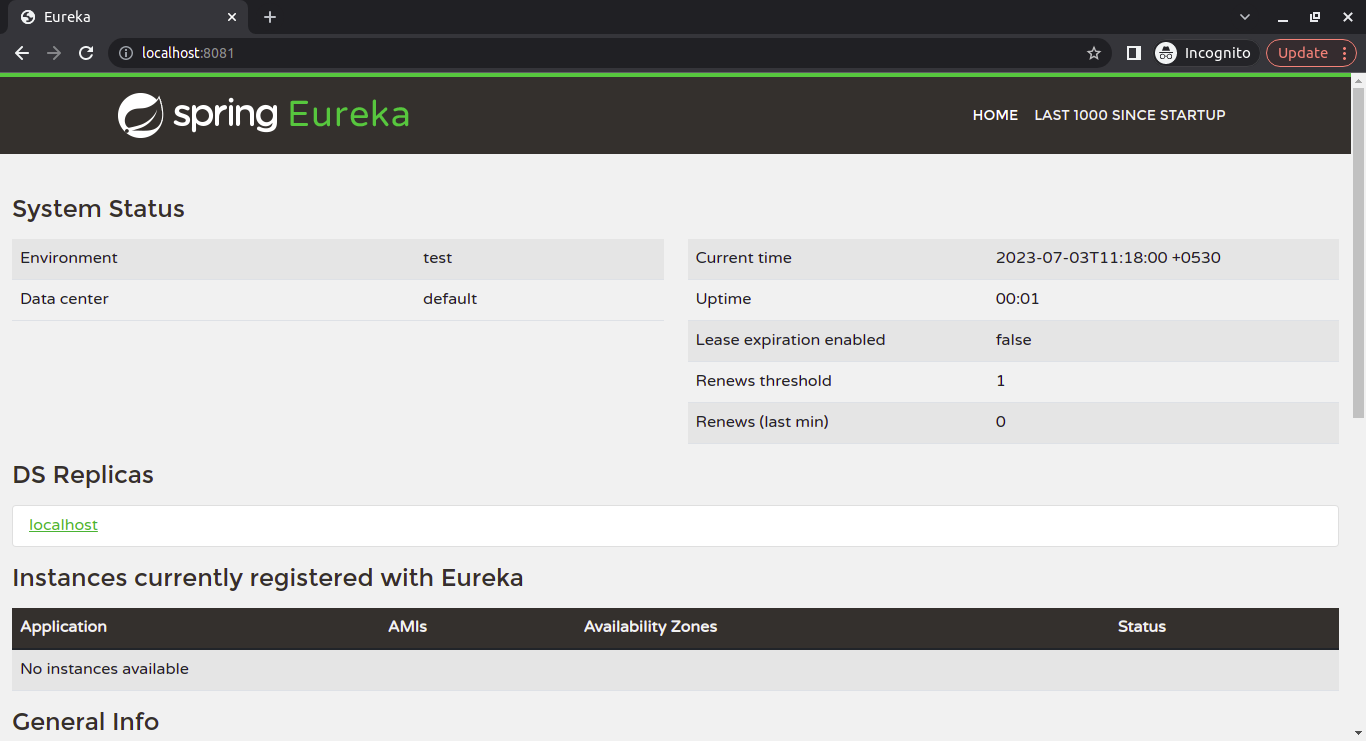
Task: Click the Spring Eureka logo
Action: [x=262, y=114]
